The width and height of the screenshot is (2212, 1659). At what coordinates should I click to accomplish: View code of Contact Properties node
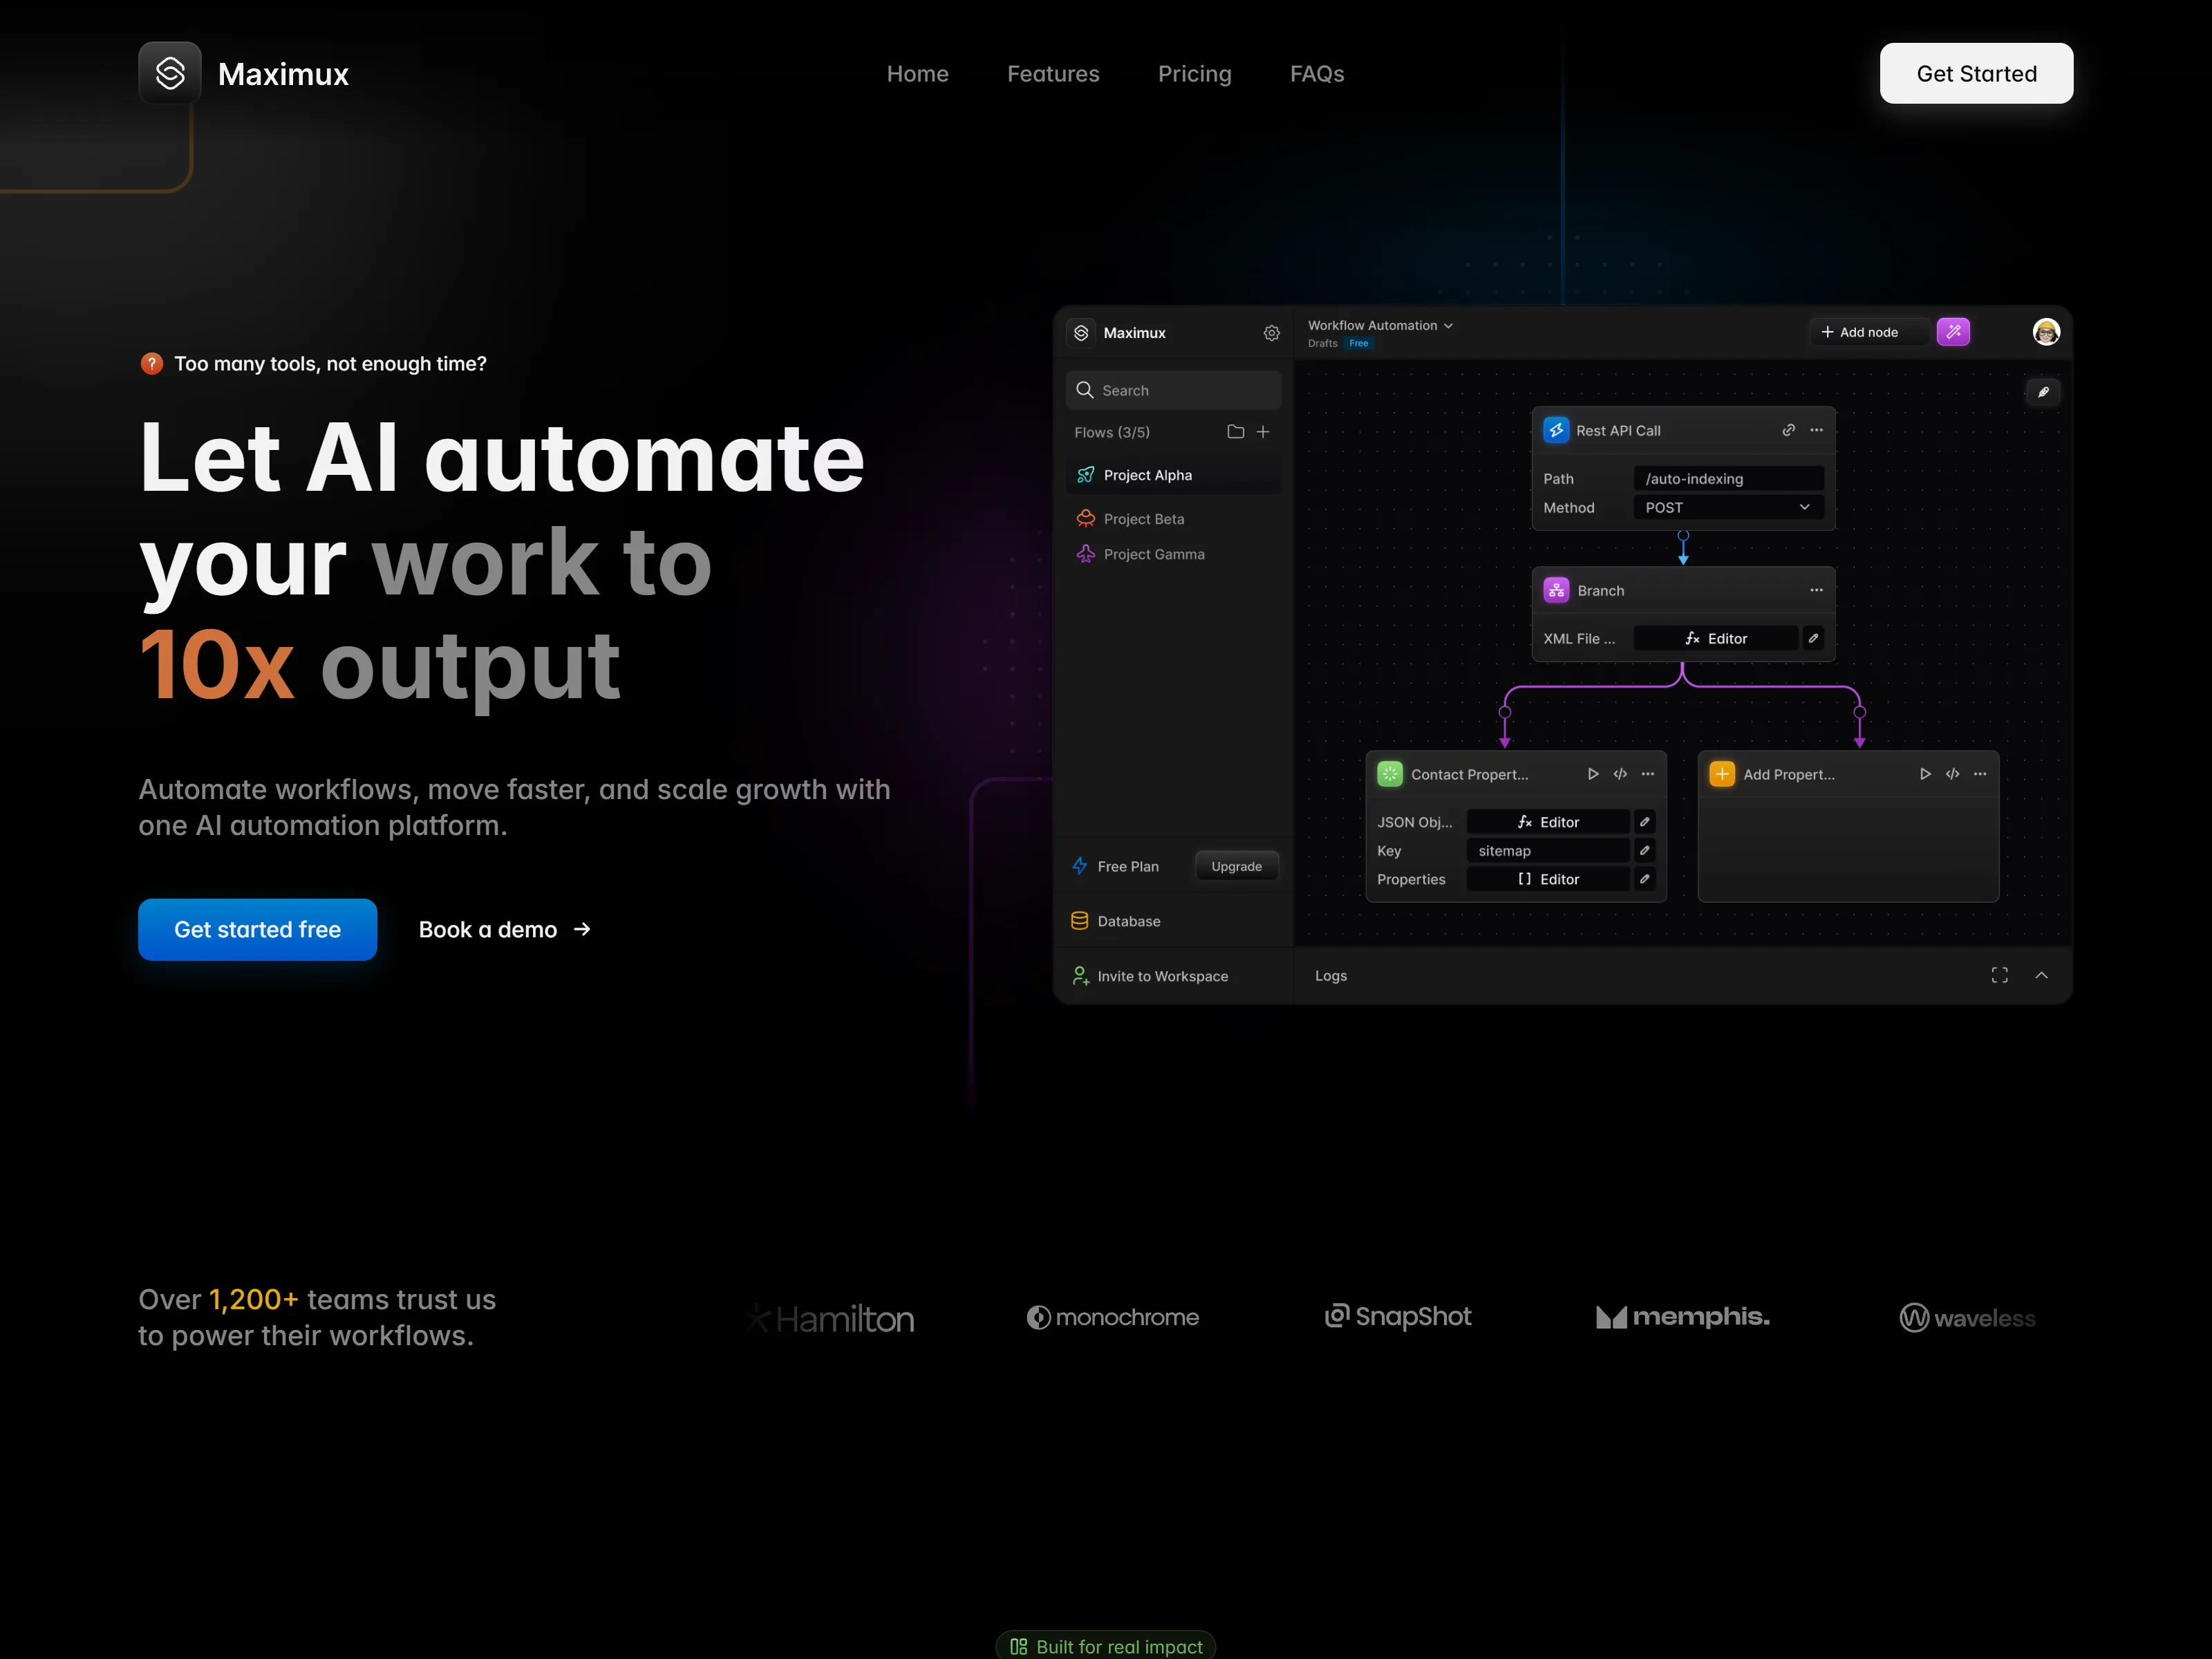[x=1620, y=774]
